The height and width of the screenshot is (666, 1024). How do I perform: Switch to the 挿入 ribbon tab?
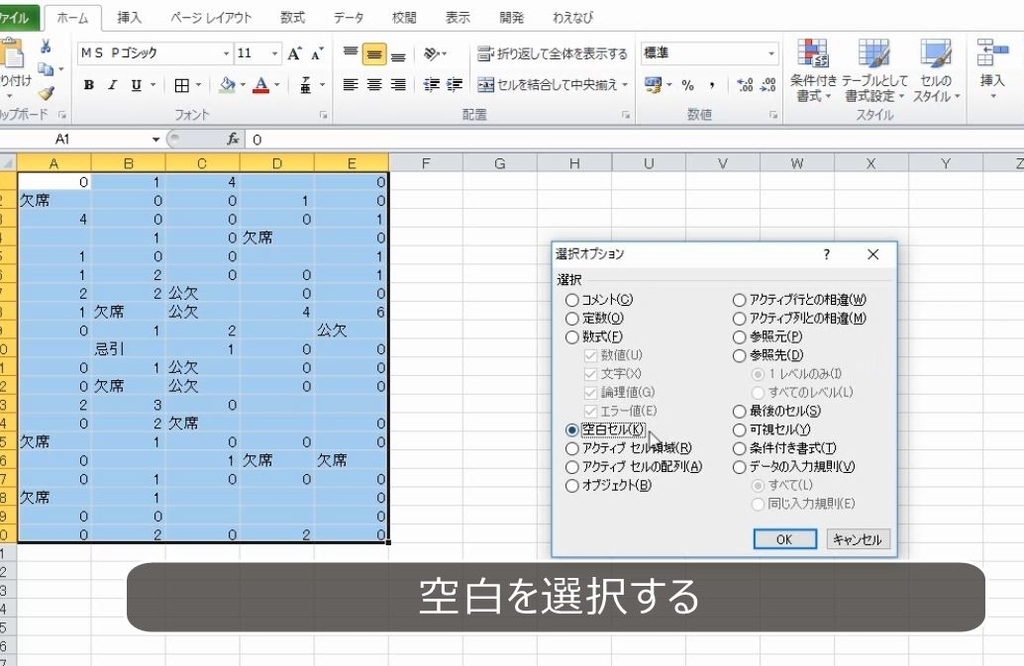131,17
